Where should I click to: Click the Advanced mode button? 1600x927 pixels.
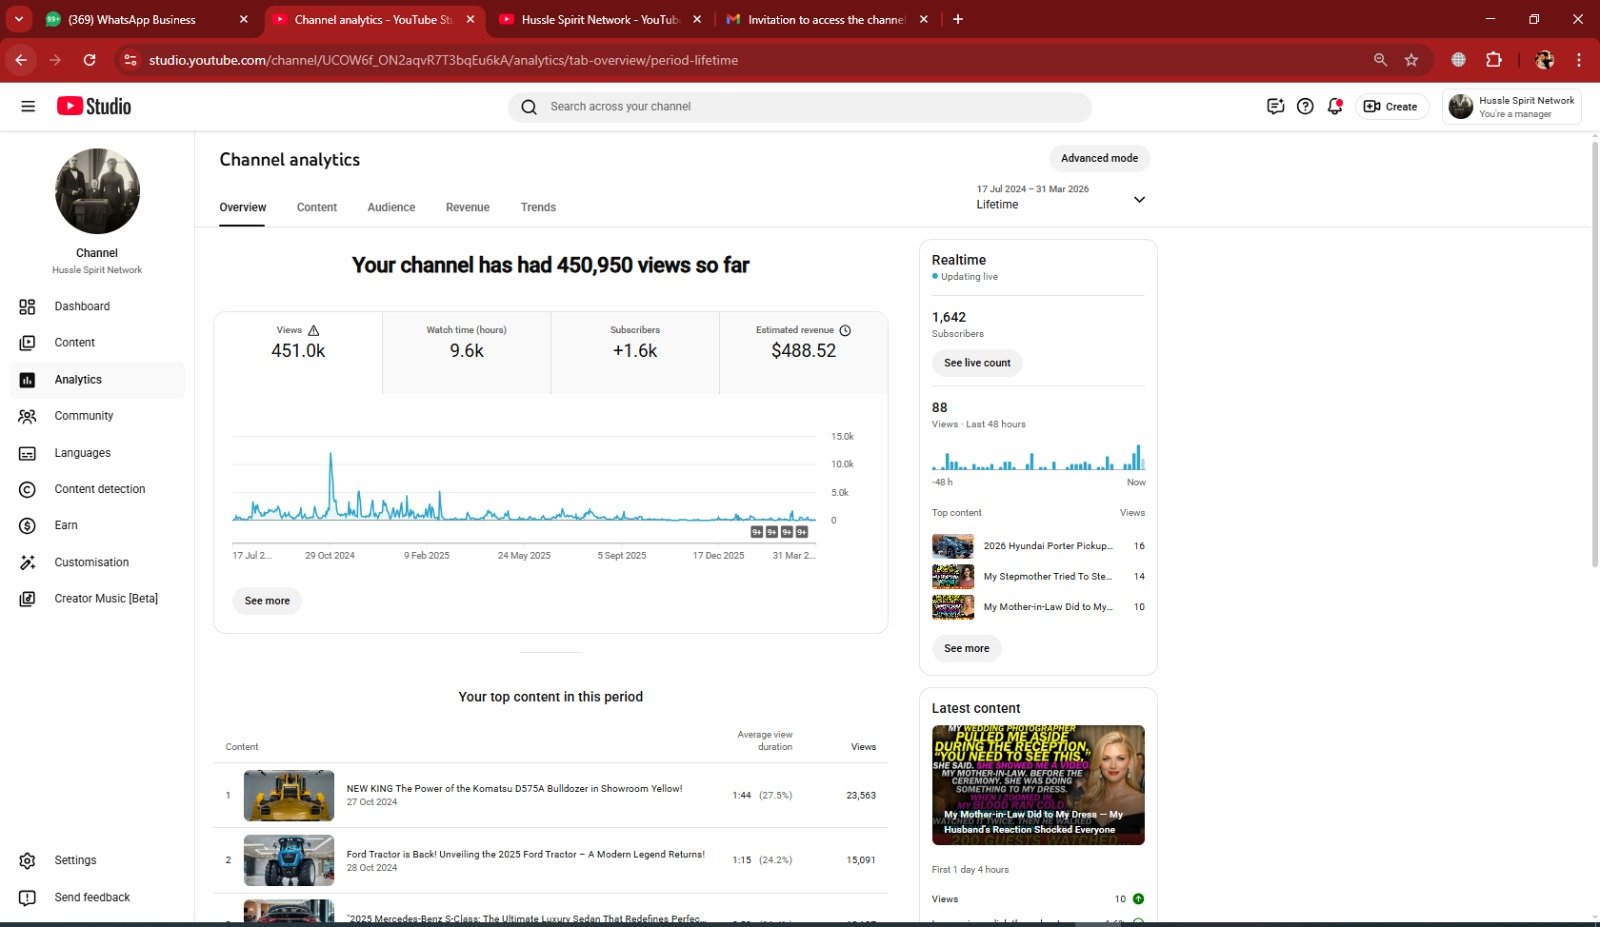[1099, 158]
